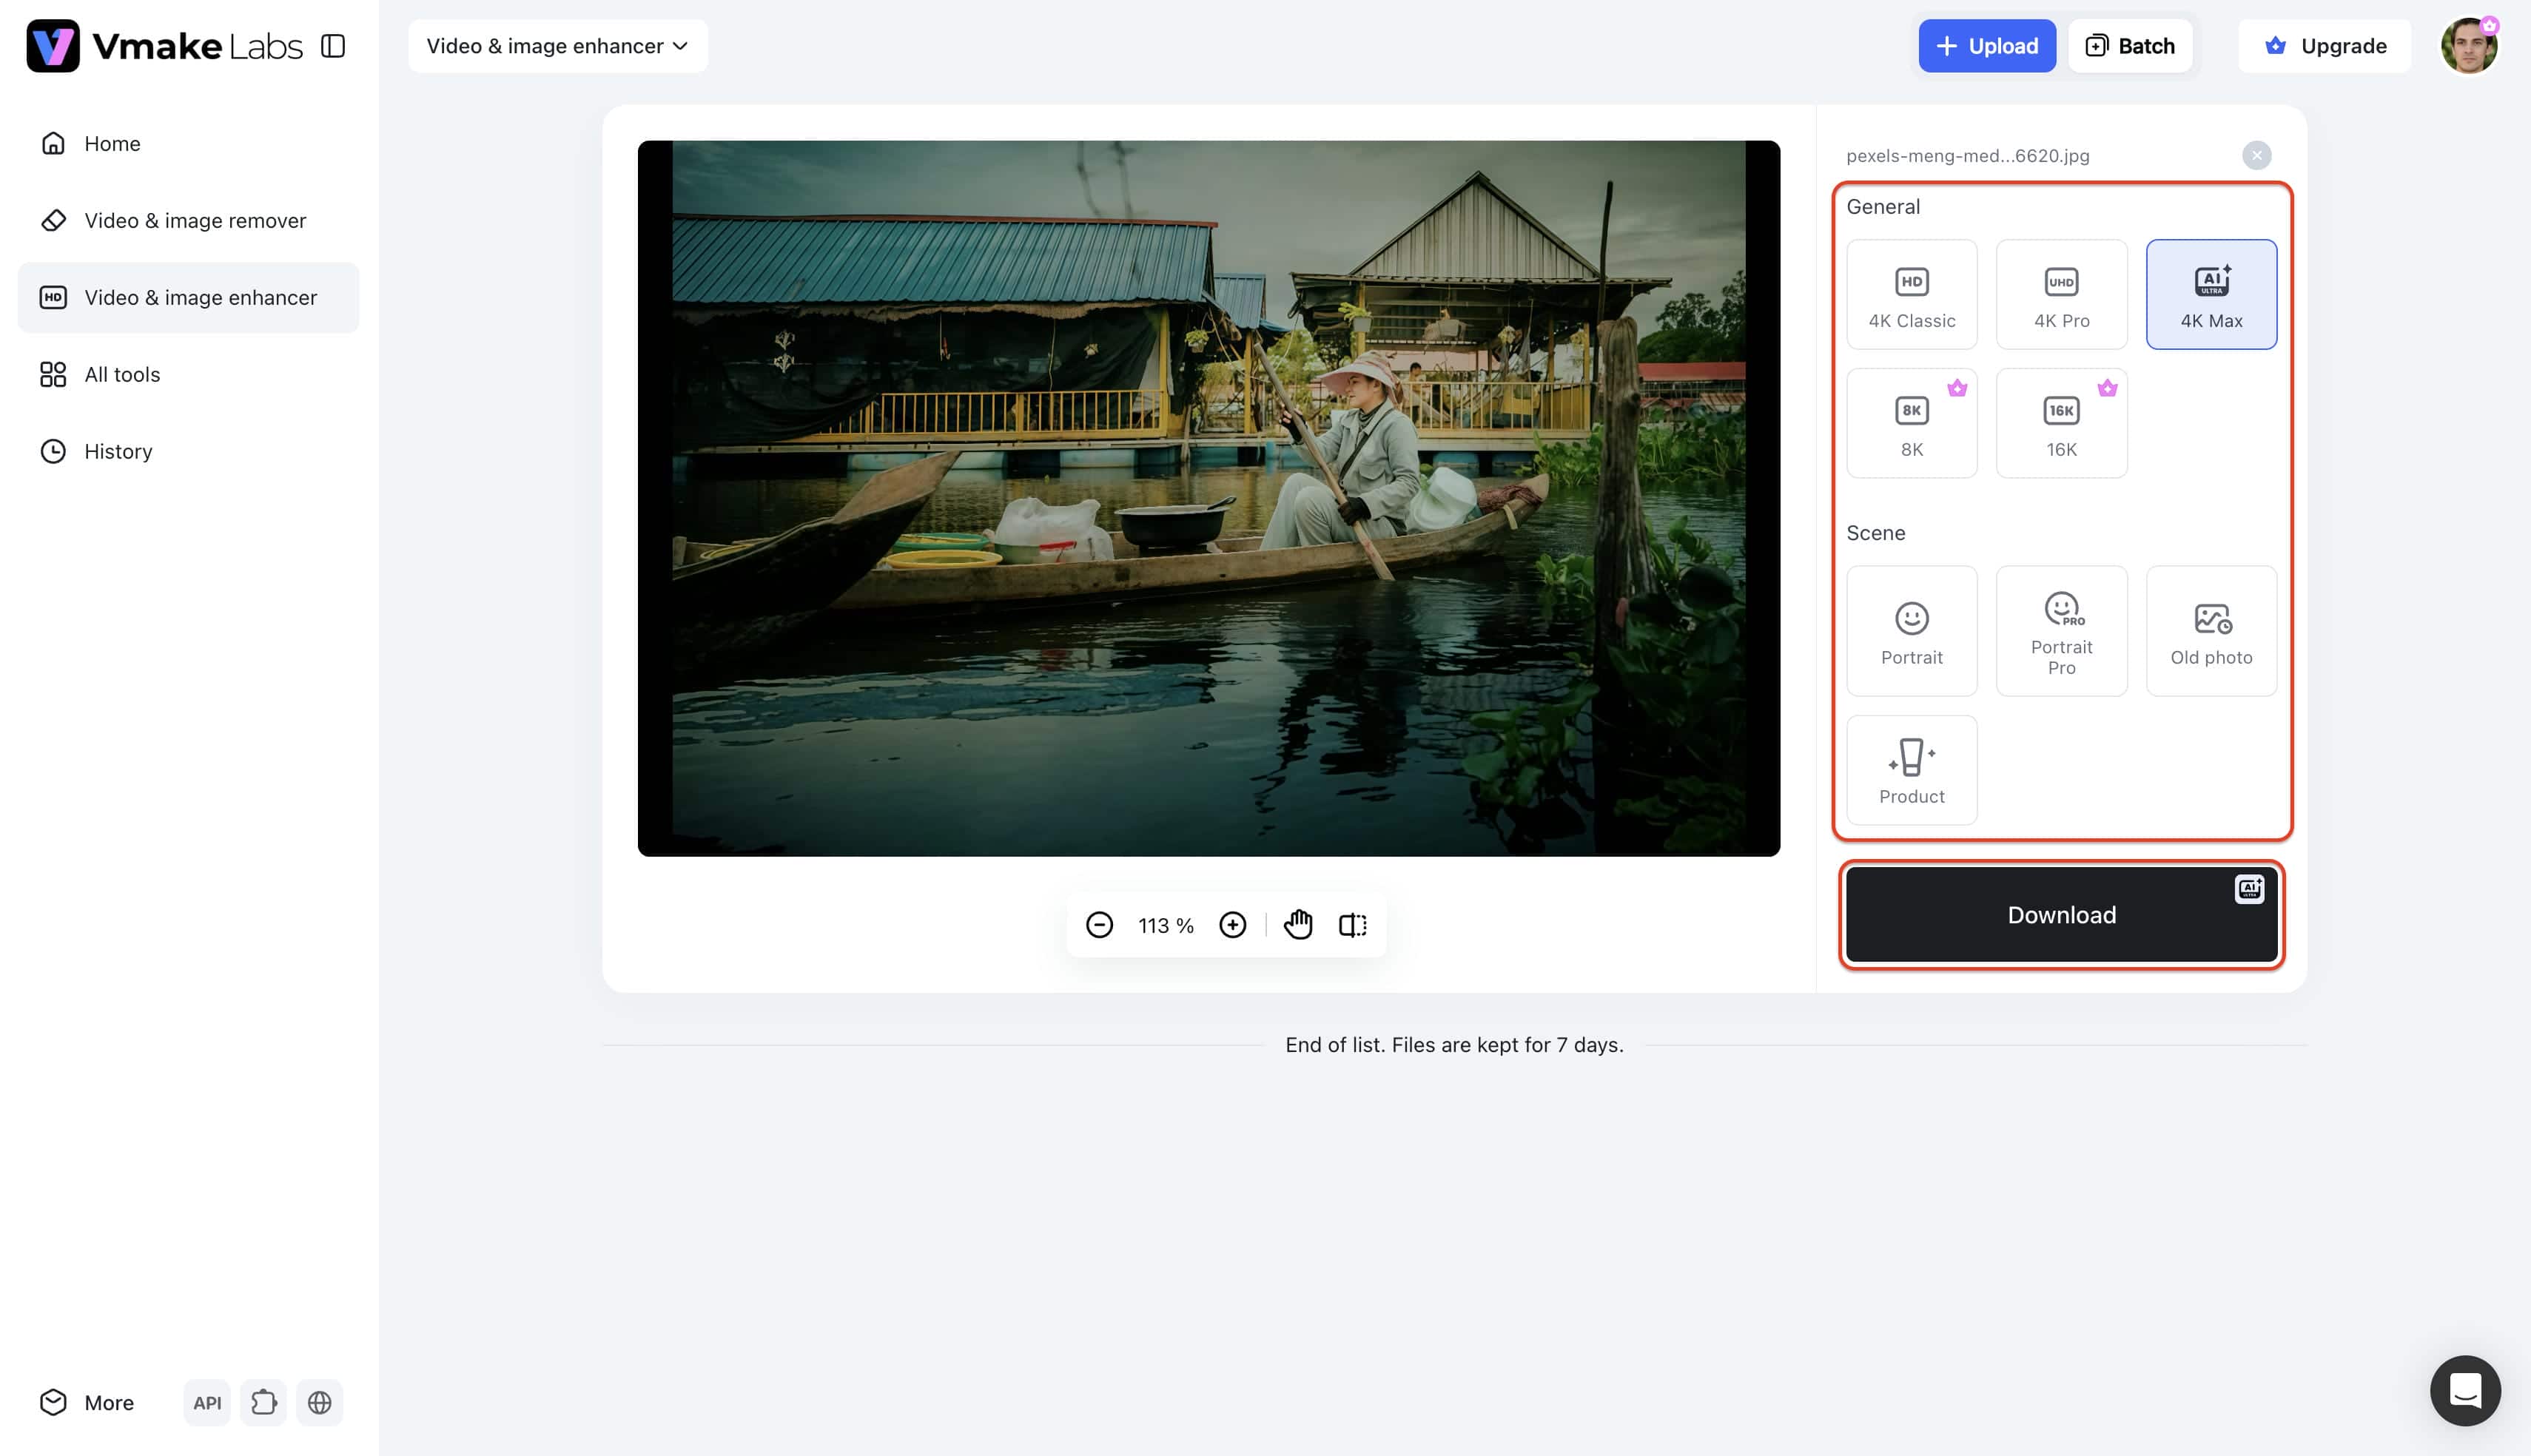Go to Home in the sidebar
2531x1456 pixels.
188,143
